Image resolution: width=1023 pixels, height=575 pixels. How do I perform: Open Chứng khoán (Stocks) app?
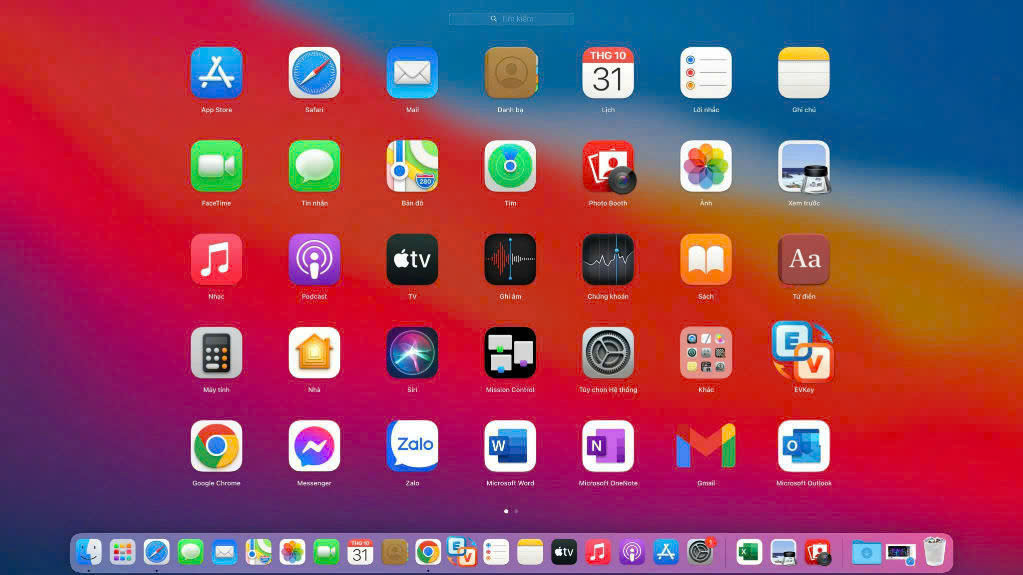608,259
